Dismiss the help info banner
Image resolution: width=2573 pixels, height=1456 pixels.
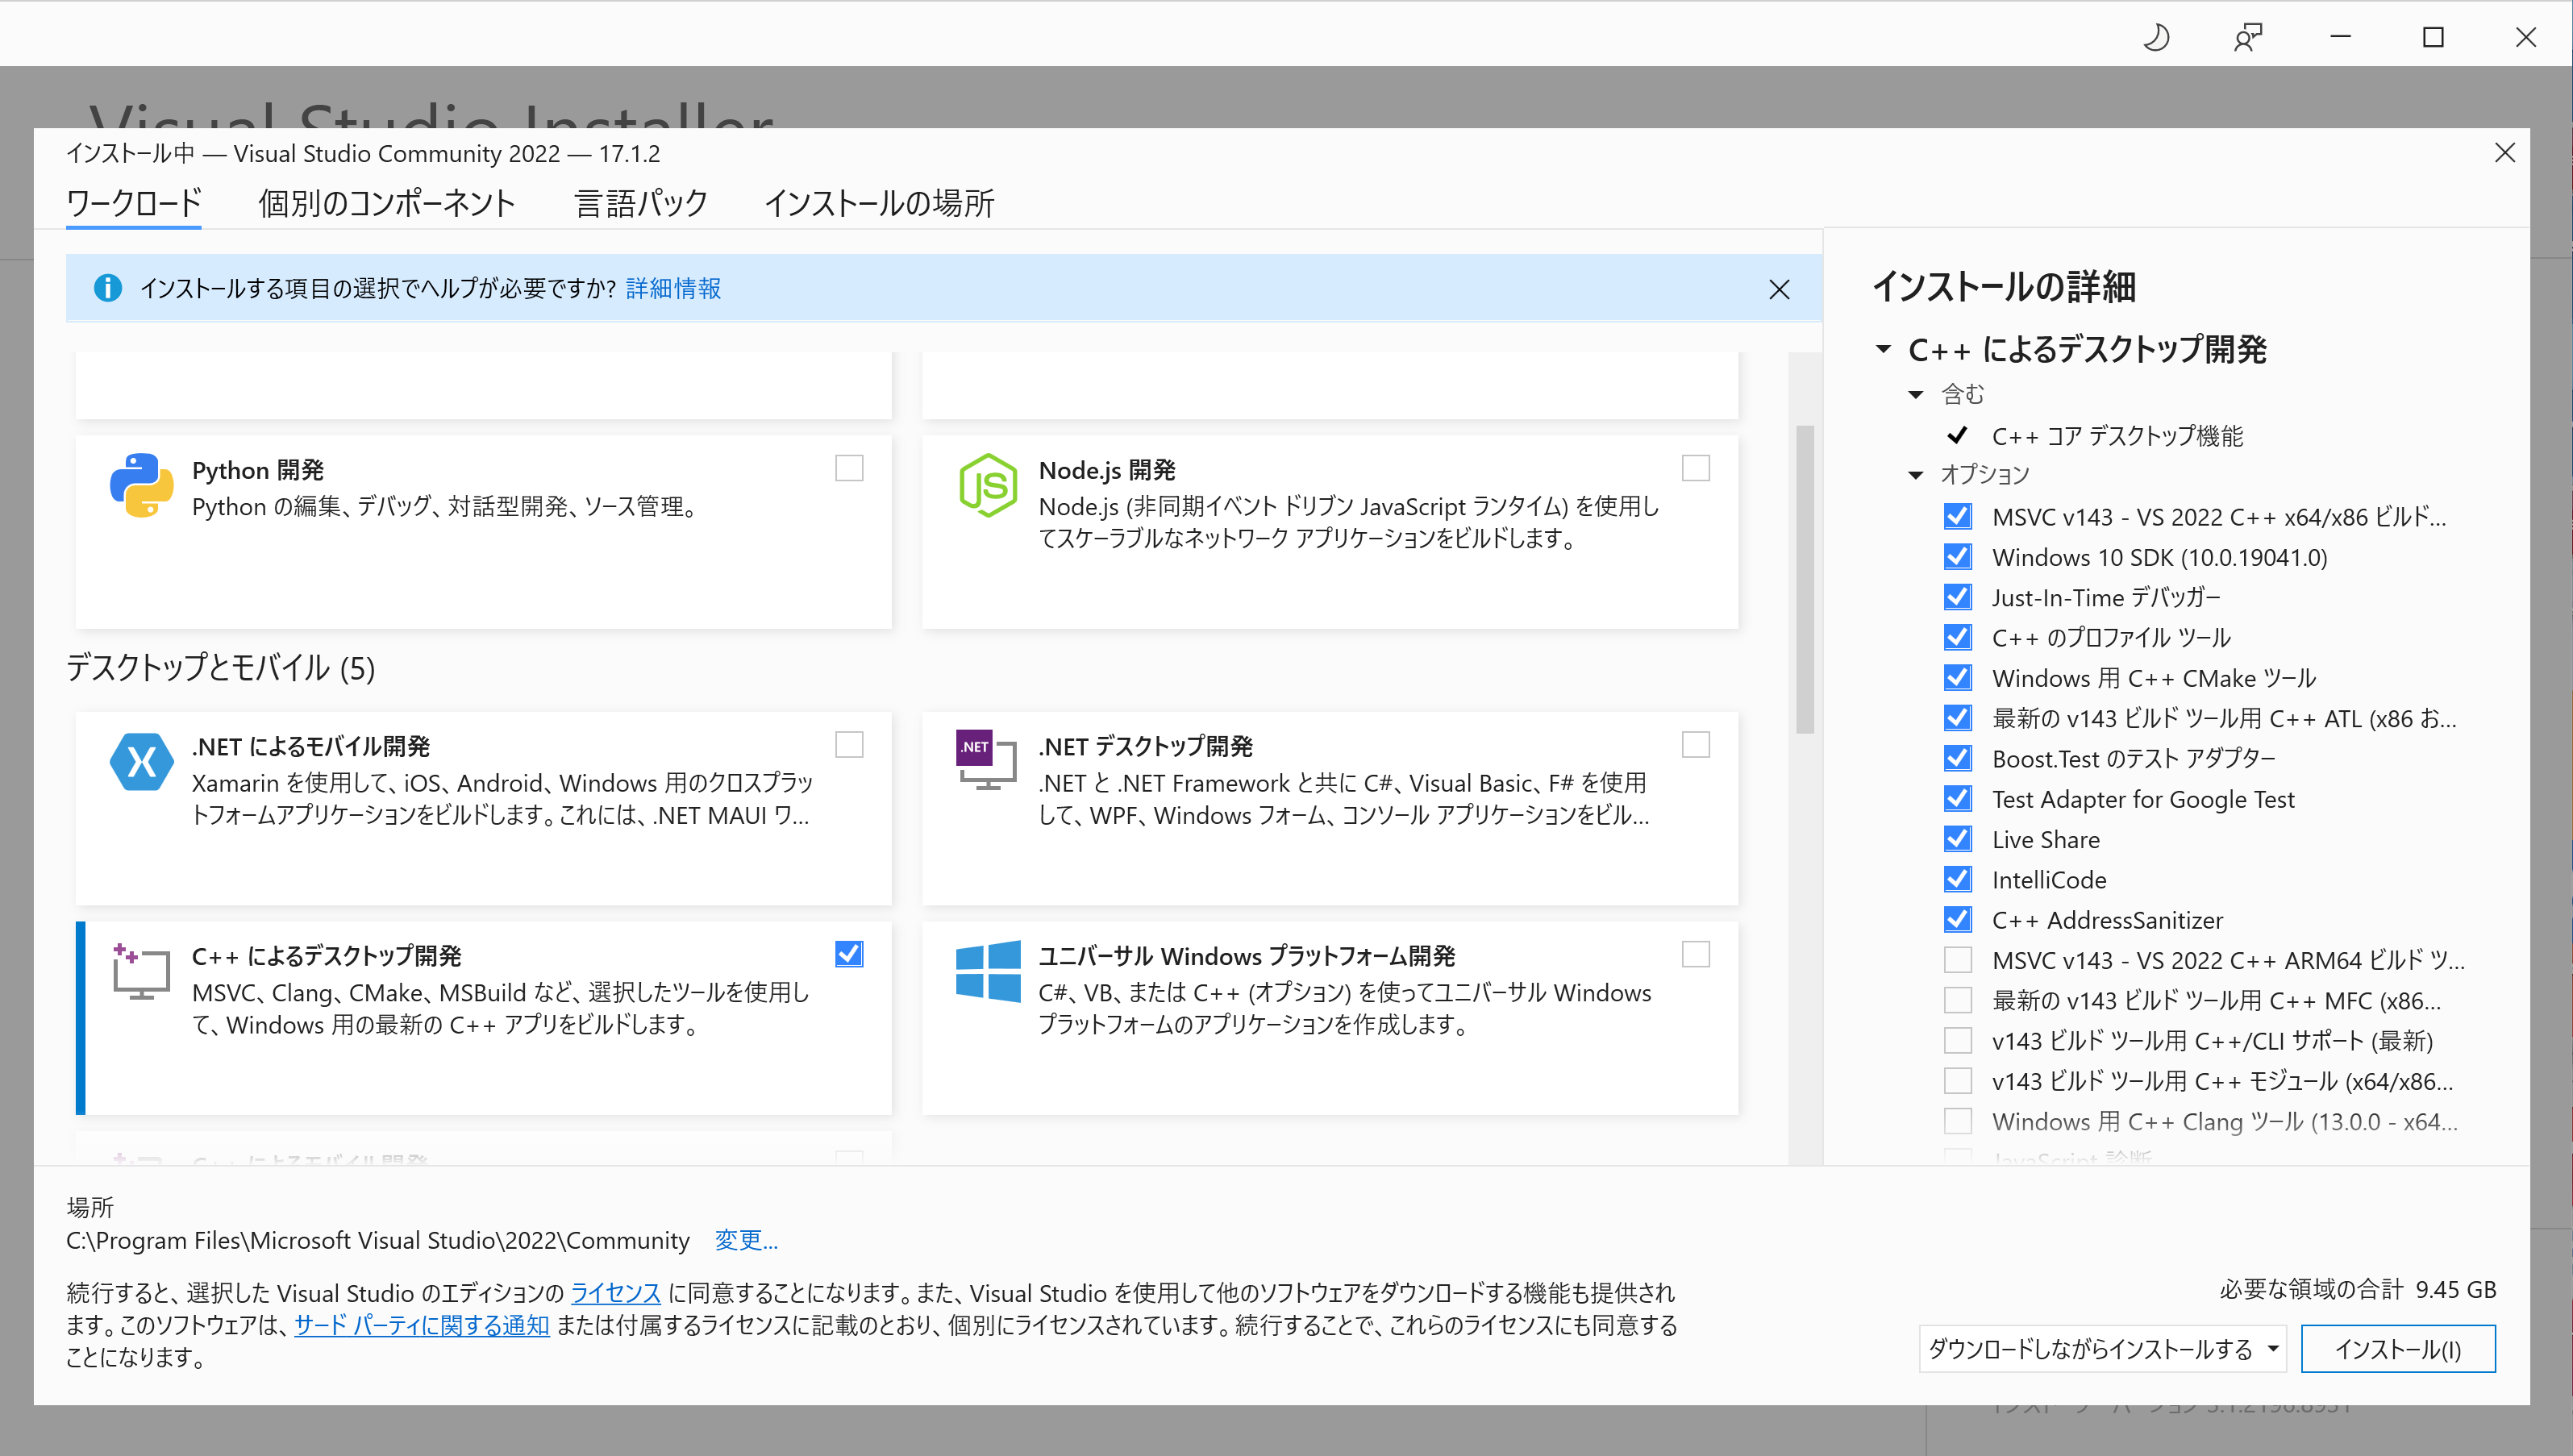pos(1779,289)
